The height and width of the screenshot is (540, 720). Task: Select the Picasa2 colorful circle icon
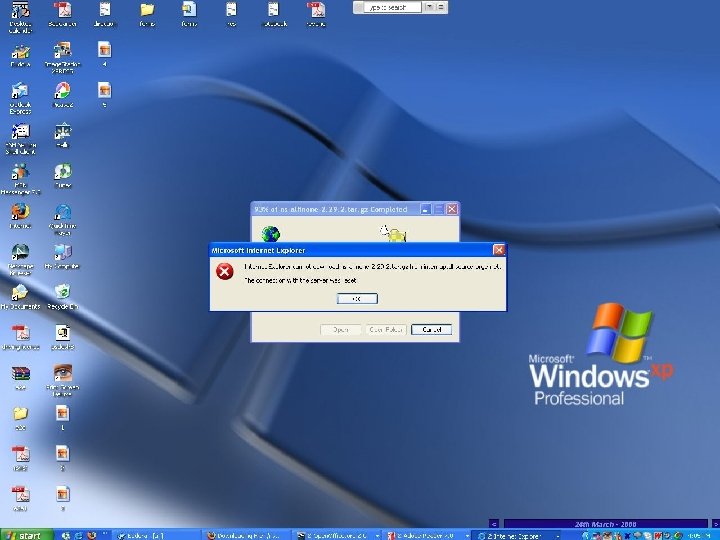click(62, 91)
